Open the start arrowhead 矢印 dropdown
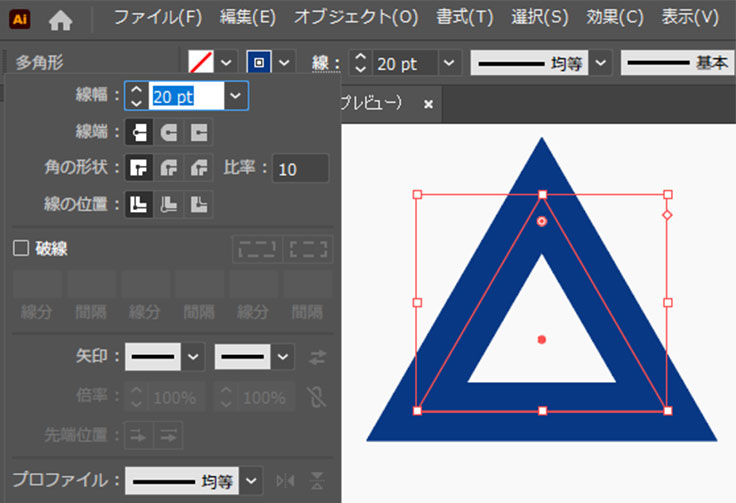The width and height of the screenshot is (736, 503). click(x=194, y=356)
